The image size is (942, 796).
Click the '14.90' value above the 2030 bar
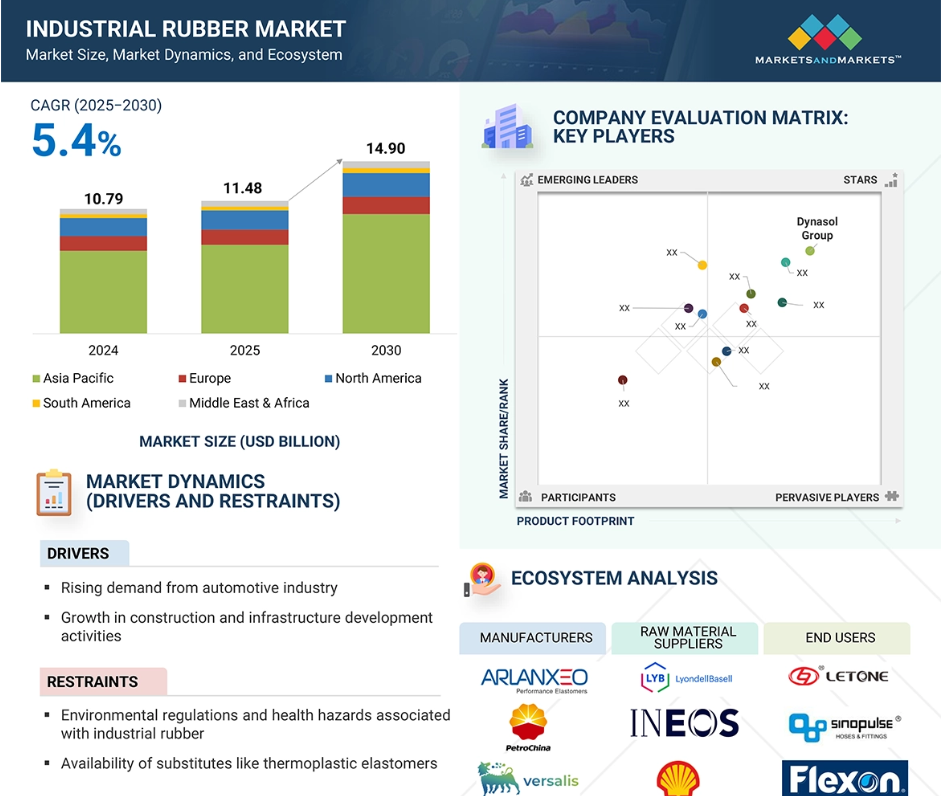tap(386, 148)
